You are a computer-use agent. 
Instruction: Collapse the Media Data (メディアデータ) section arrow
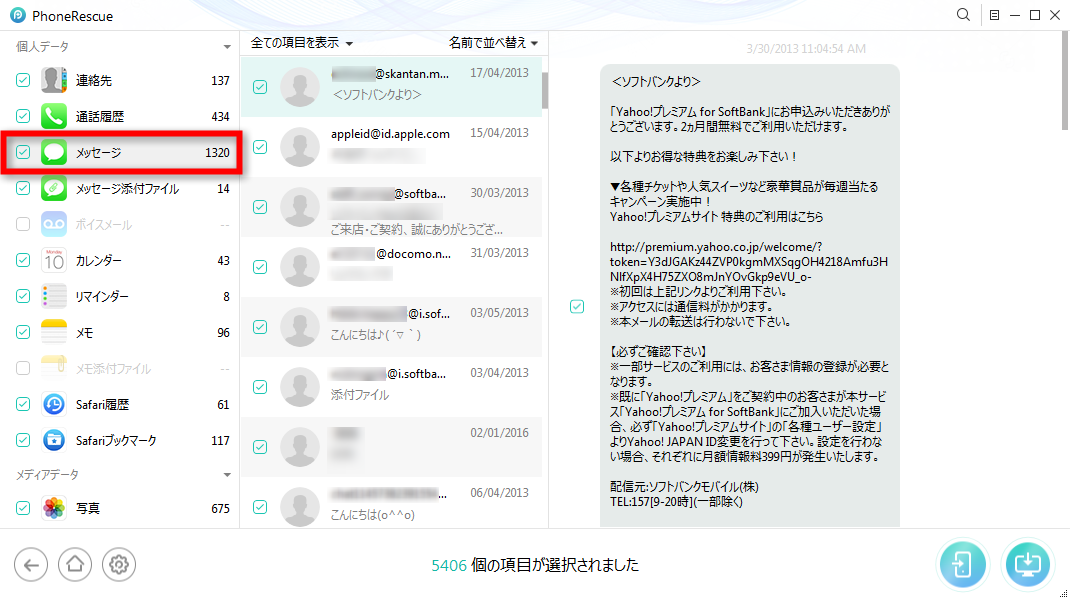pyautogui.click(x=227, y=474)
